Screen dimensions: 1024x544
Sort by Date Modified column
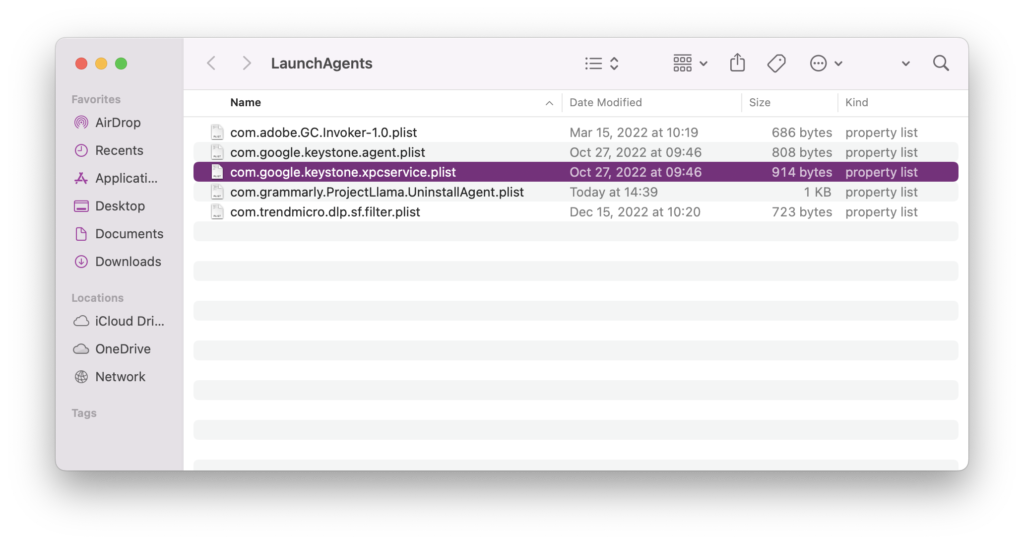click(606, 102)
